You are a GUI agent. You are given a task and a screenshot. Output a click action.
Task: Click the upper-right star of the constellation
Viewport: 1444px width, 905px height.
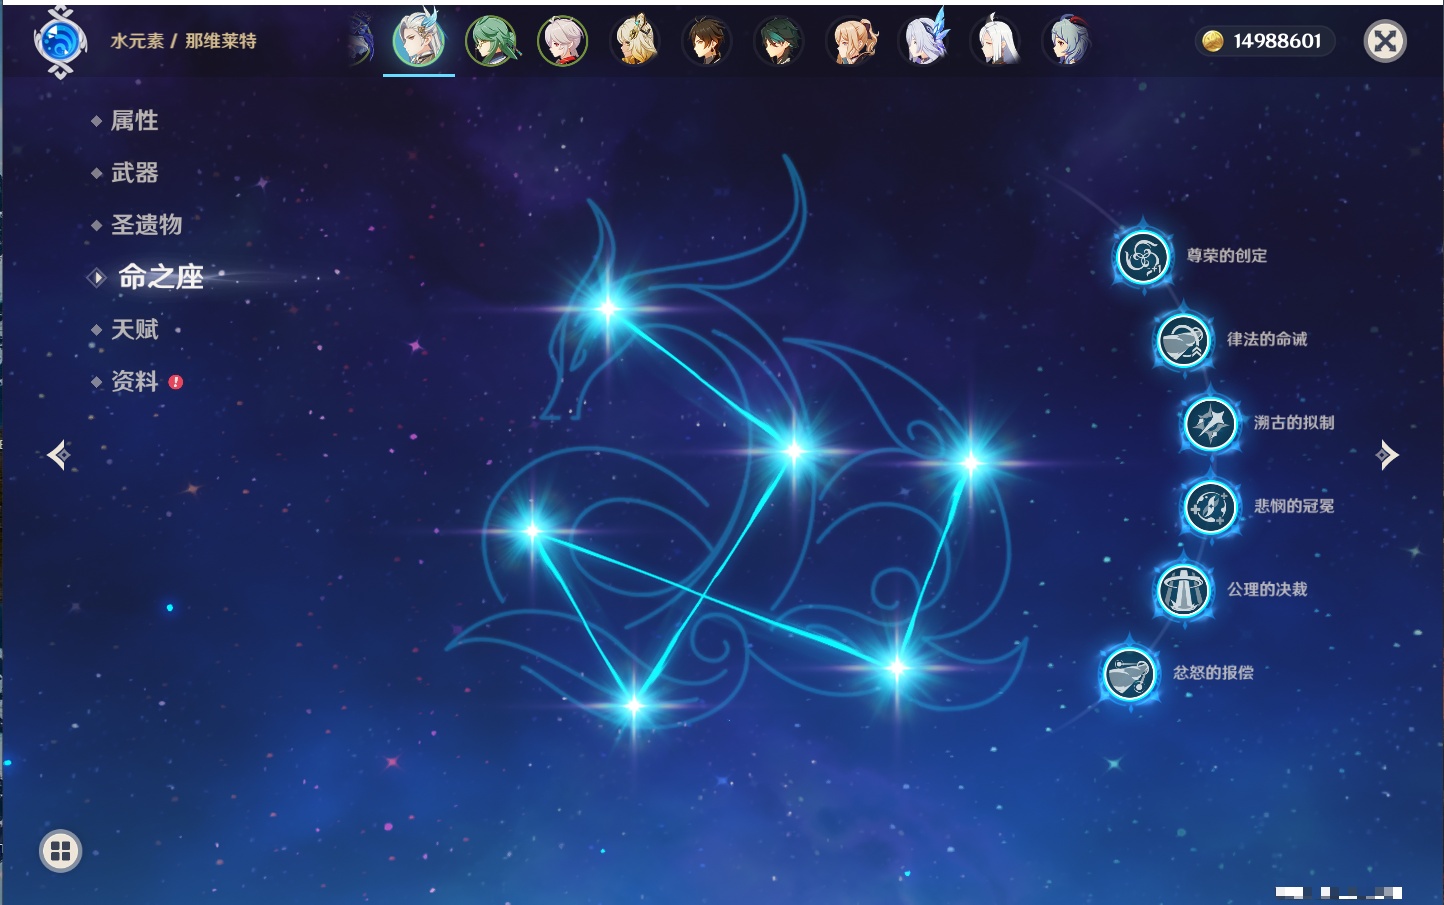point(970,462)
